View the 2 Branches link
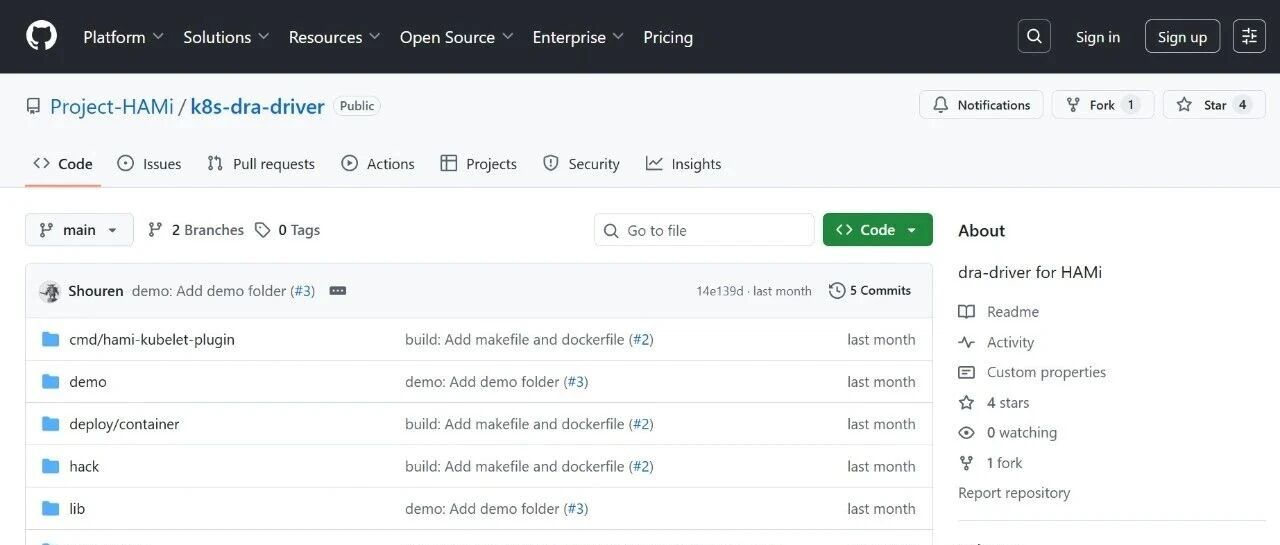 point(195,230)
